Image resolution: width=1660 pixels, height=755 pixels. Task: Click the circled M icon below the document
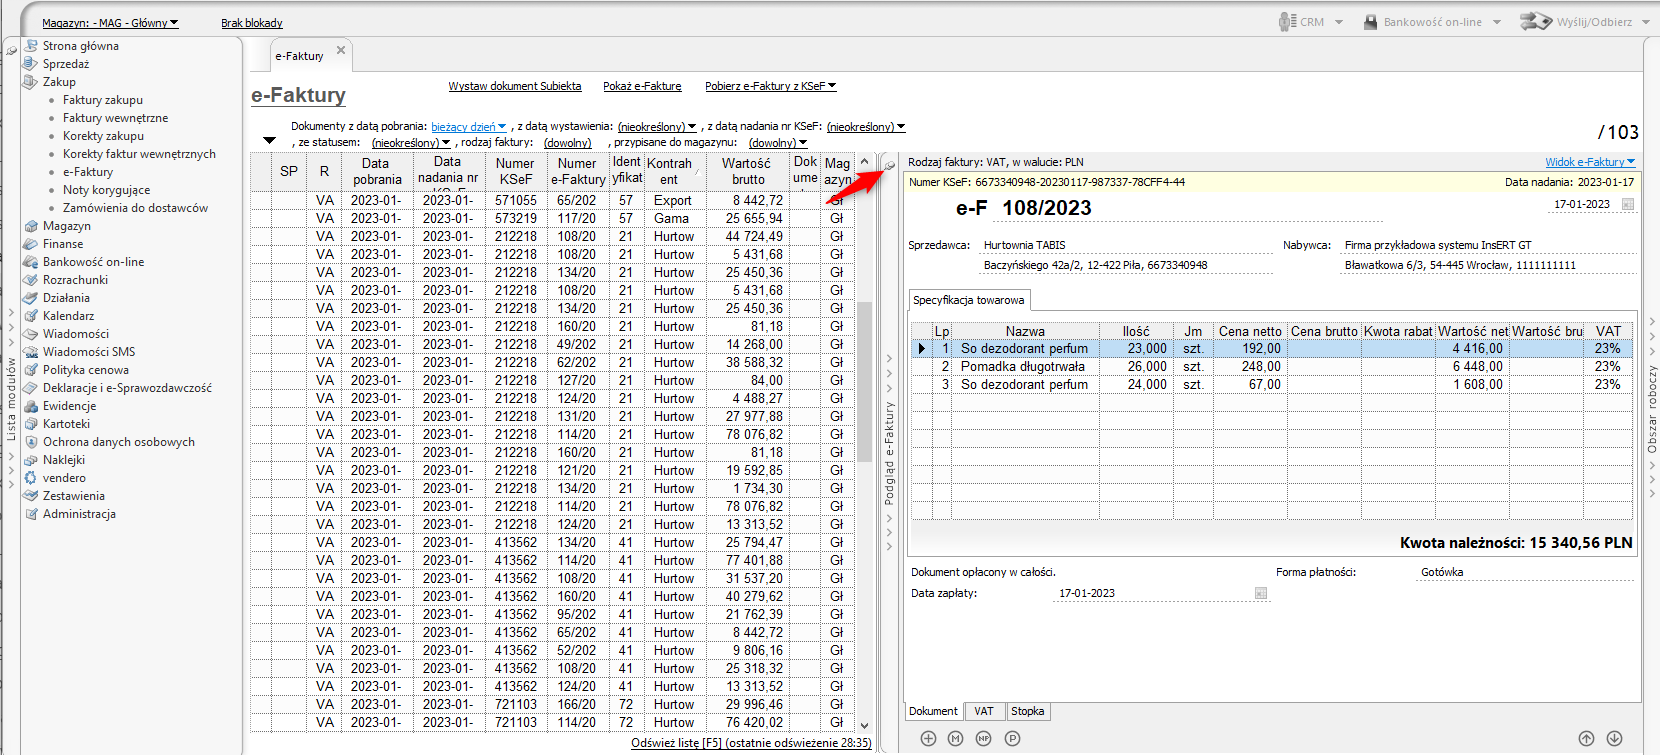tap(956, 738)
